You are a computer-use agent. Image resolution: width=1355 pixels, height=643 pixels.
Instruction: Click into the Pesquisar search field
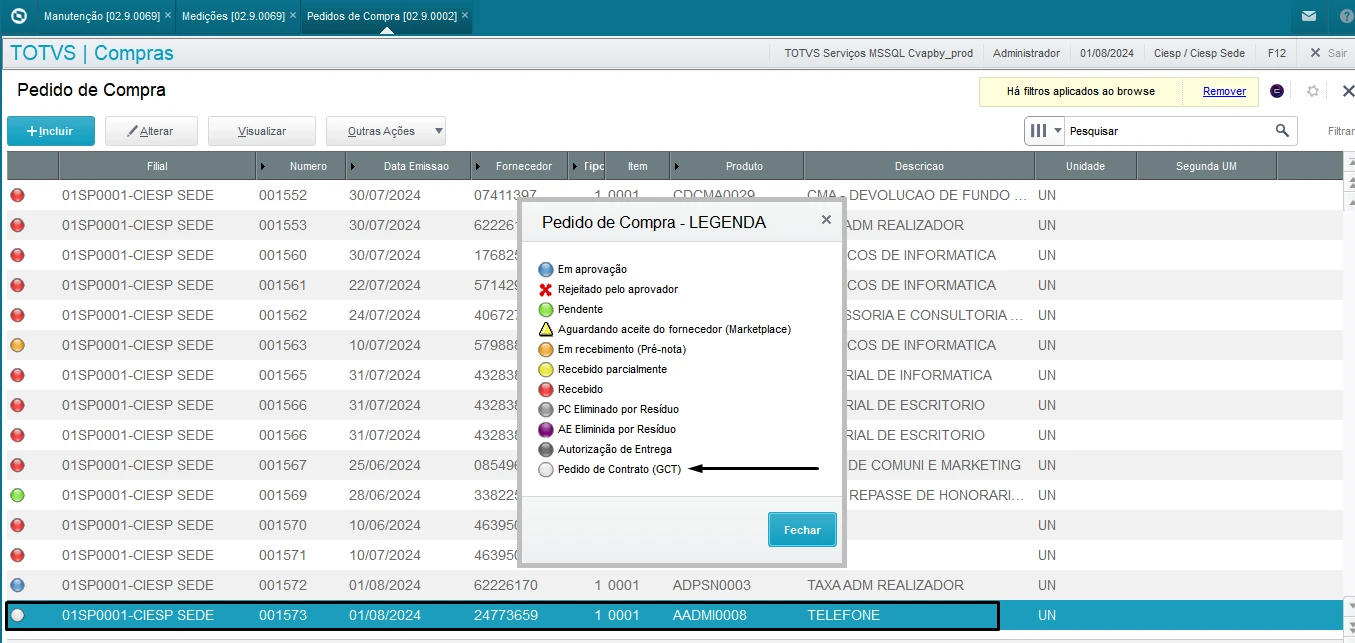pos(1165,131)
